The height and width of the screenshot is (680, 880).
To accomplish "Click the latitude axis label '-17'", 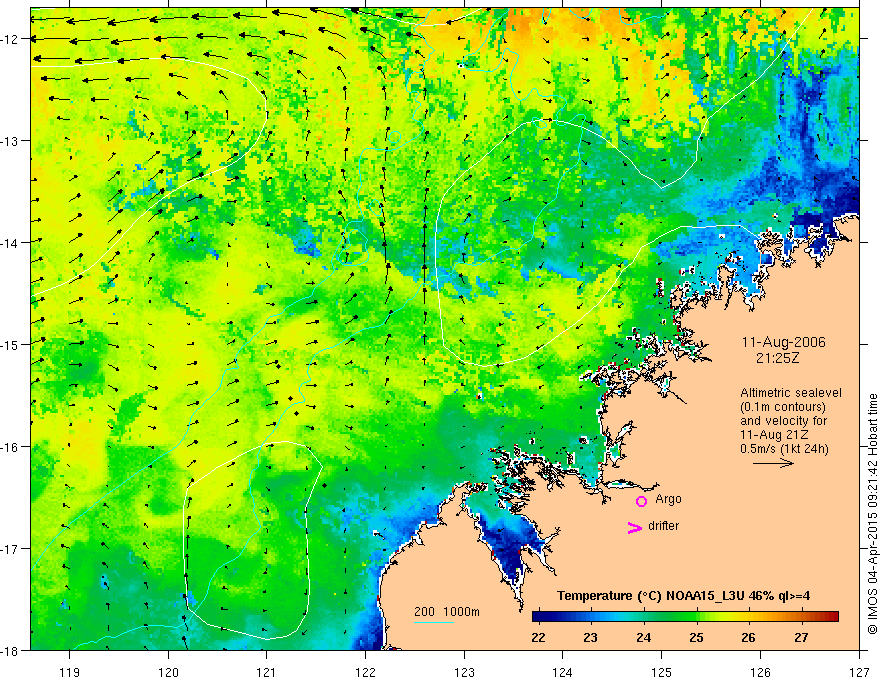I will 11,548.
